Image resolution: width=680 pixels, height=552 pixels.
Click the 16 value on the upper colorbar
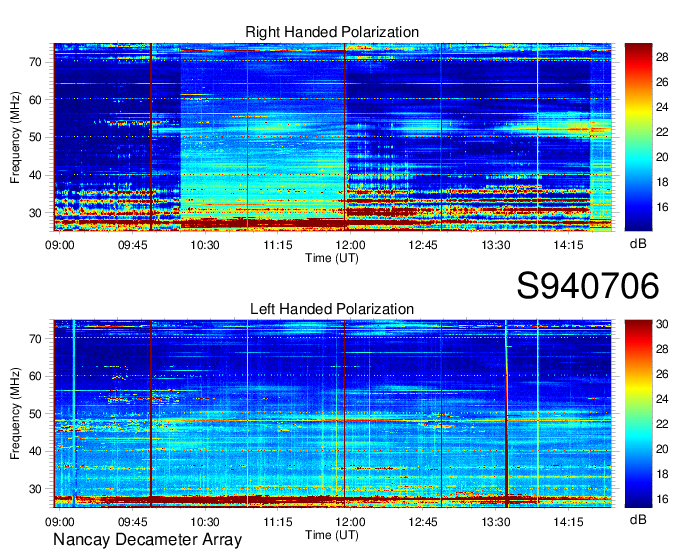[x=662, y=207]
